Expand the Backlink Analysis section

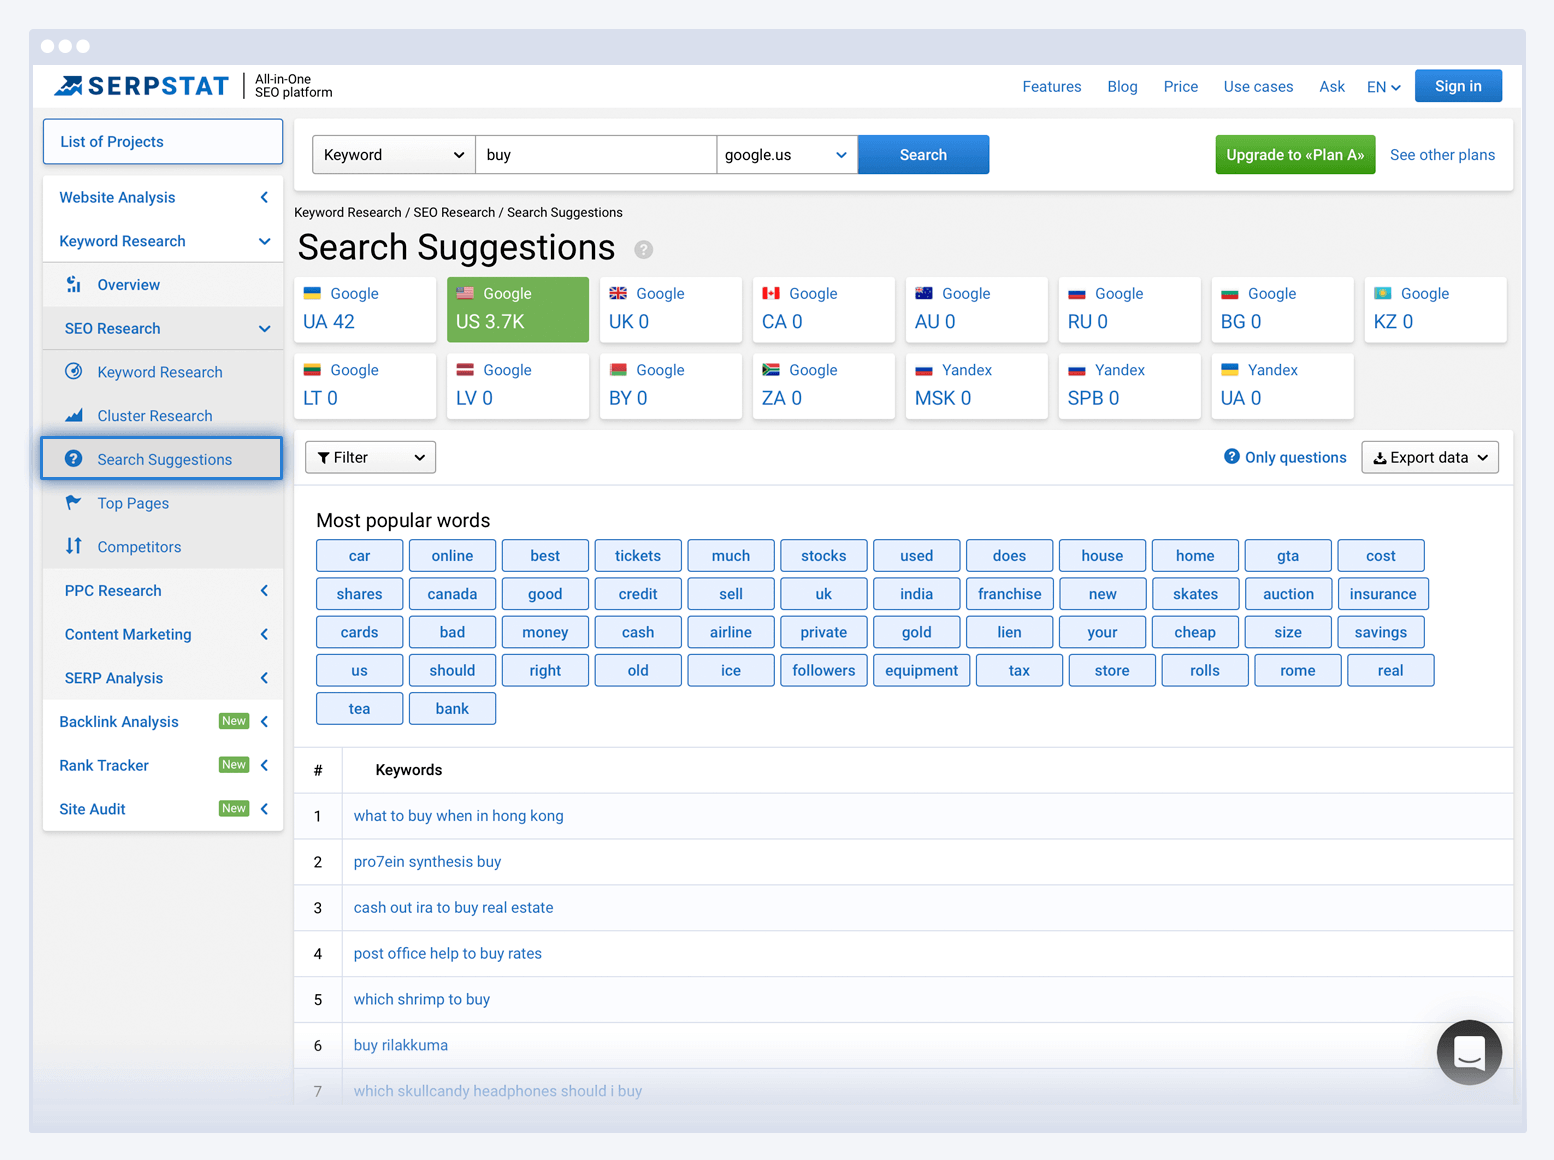point(163,721)
